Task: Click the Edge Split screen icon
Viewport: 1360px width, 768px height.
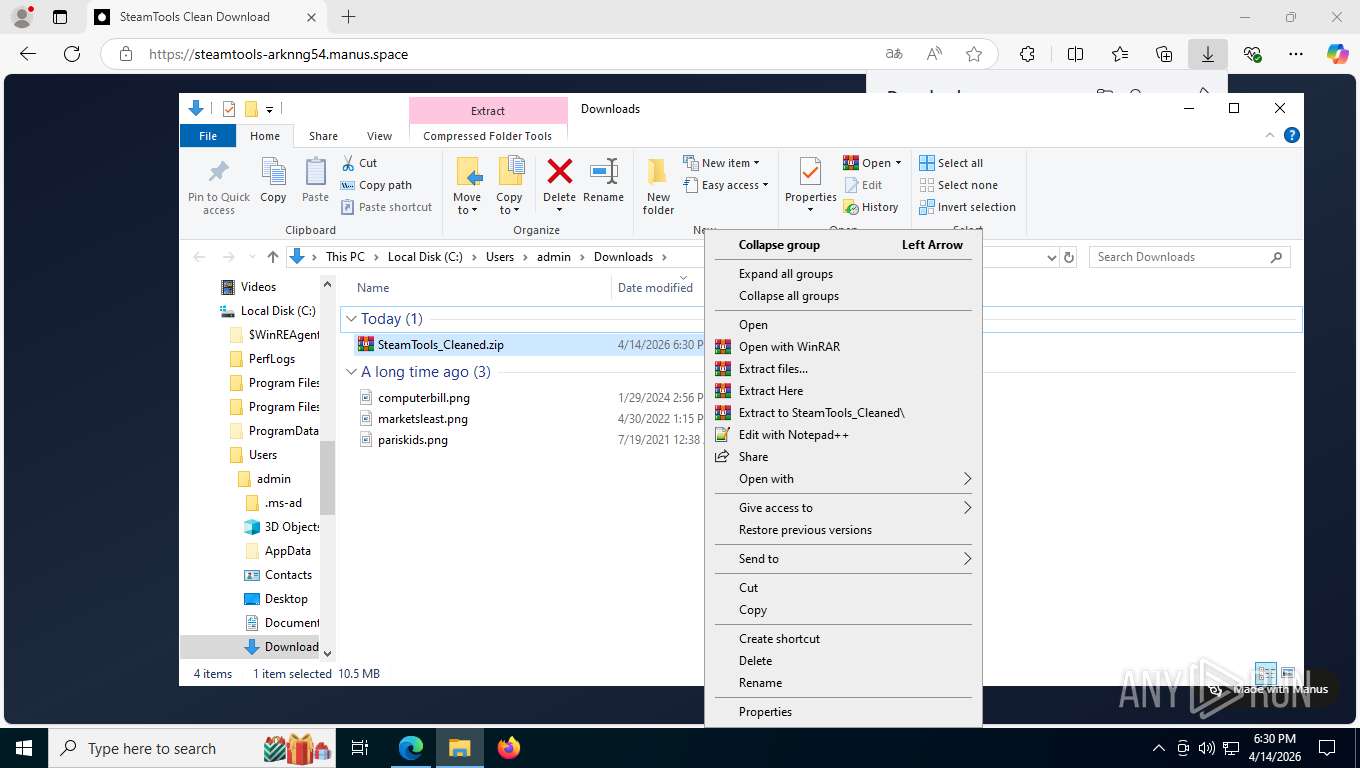Action: pyautogui.click(x=1075, y=54)
